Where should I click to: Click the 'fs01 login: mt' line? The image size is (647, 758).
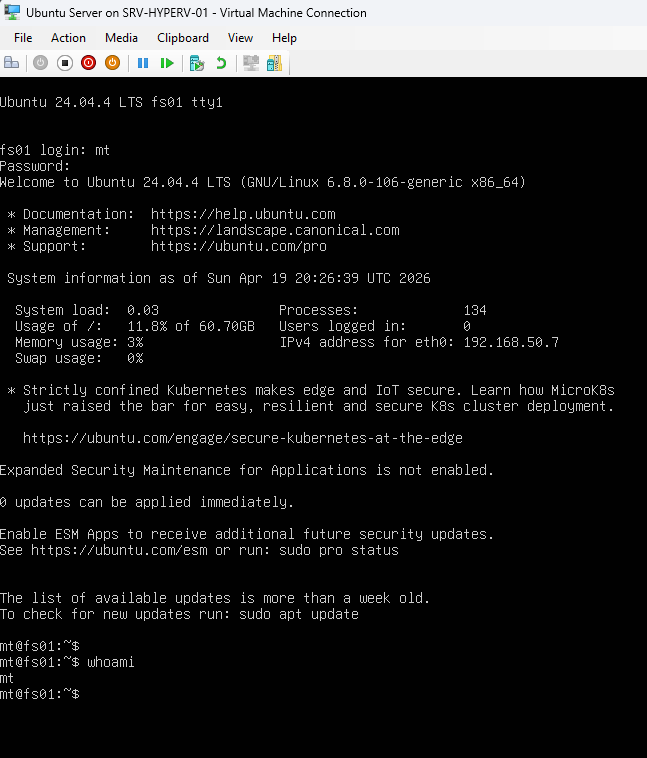(55, 150)
